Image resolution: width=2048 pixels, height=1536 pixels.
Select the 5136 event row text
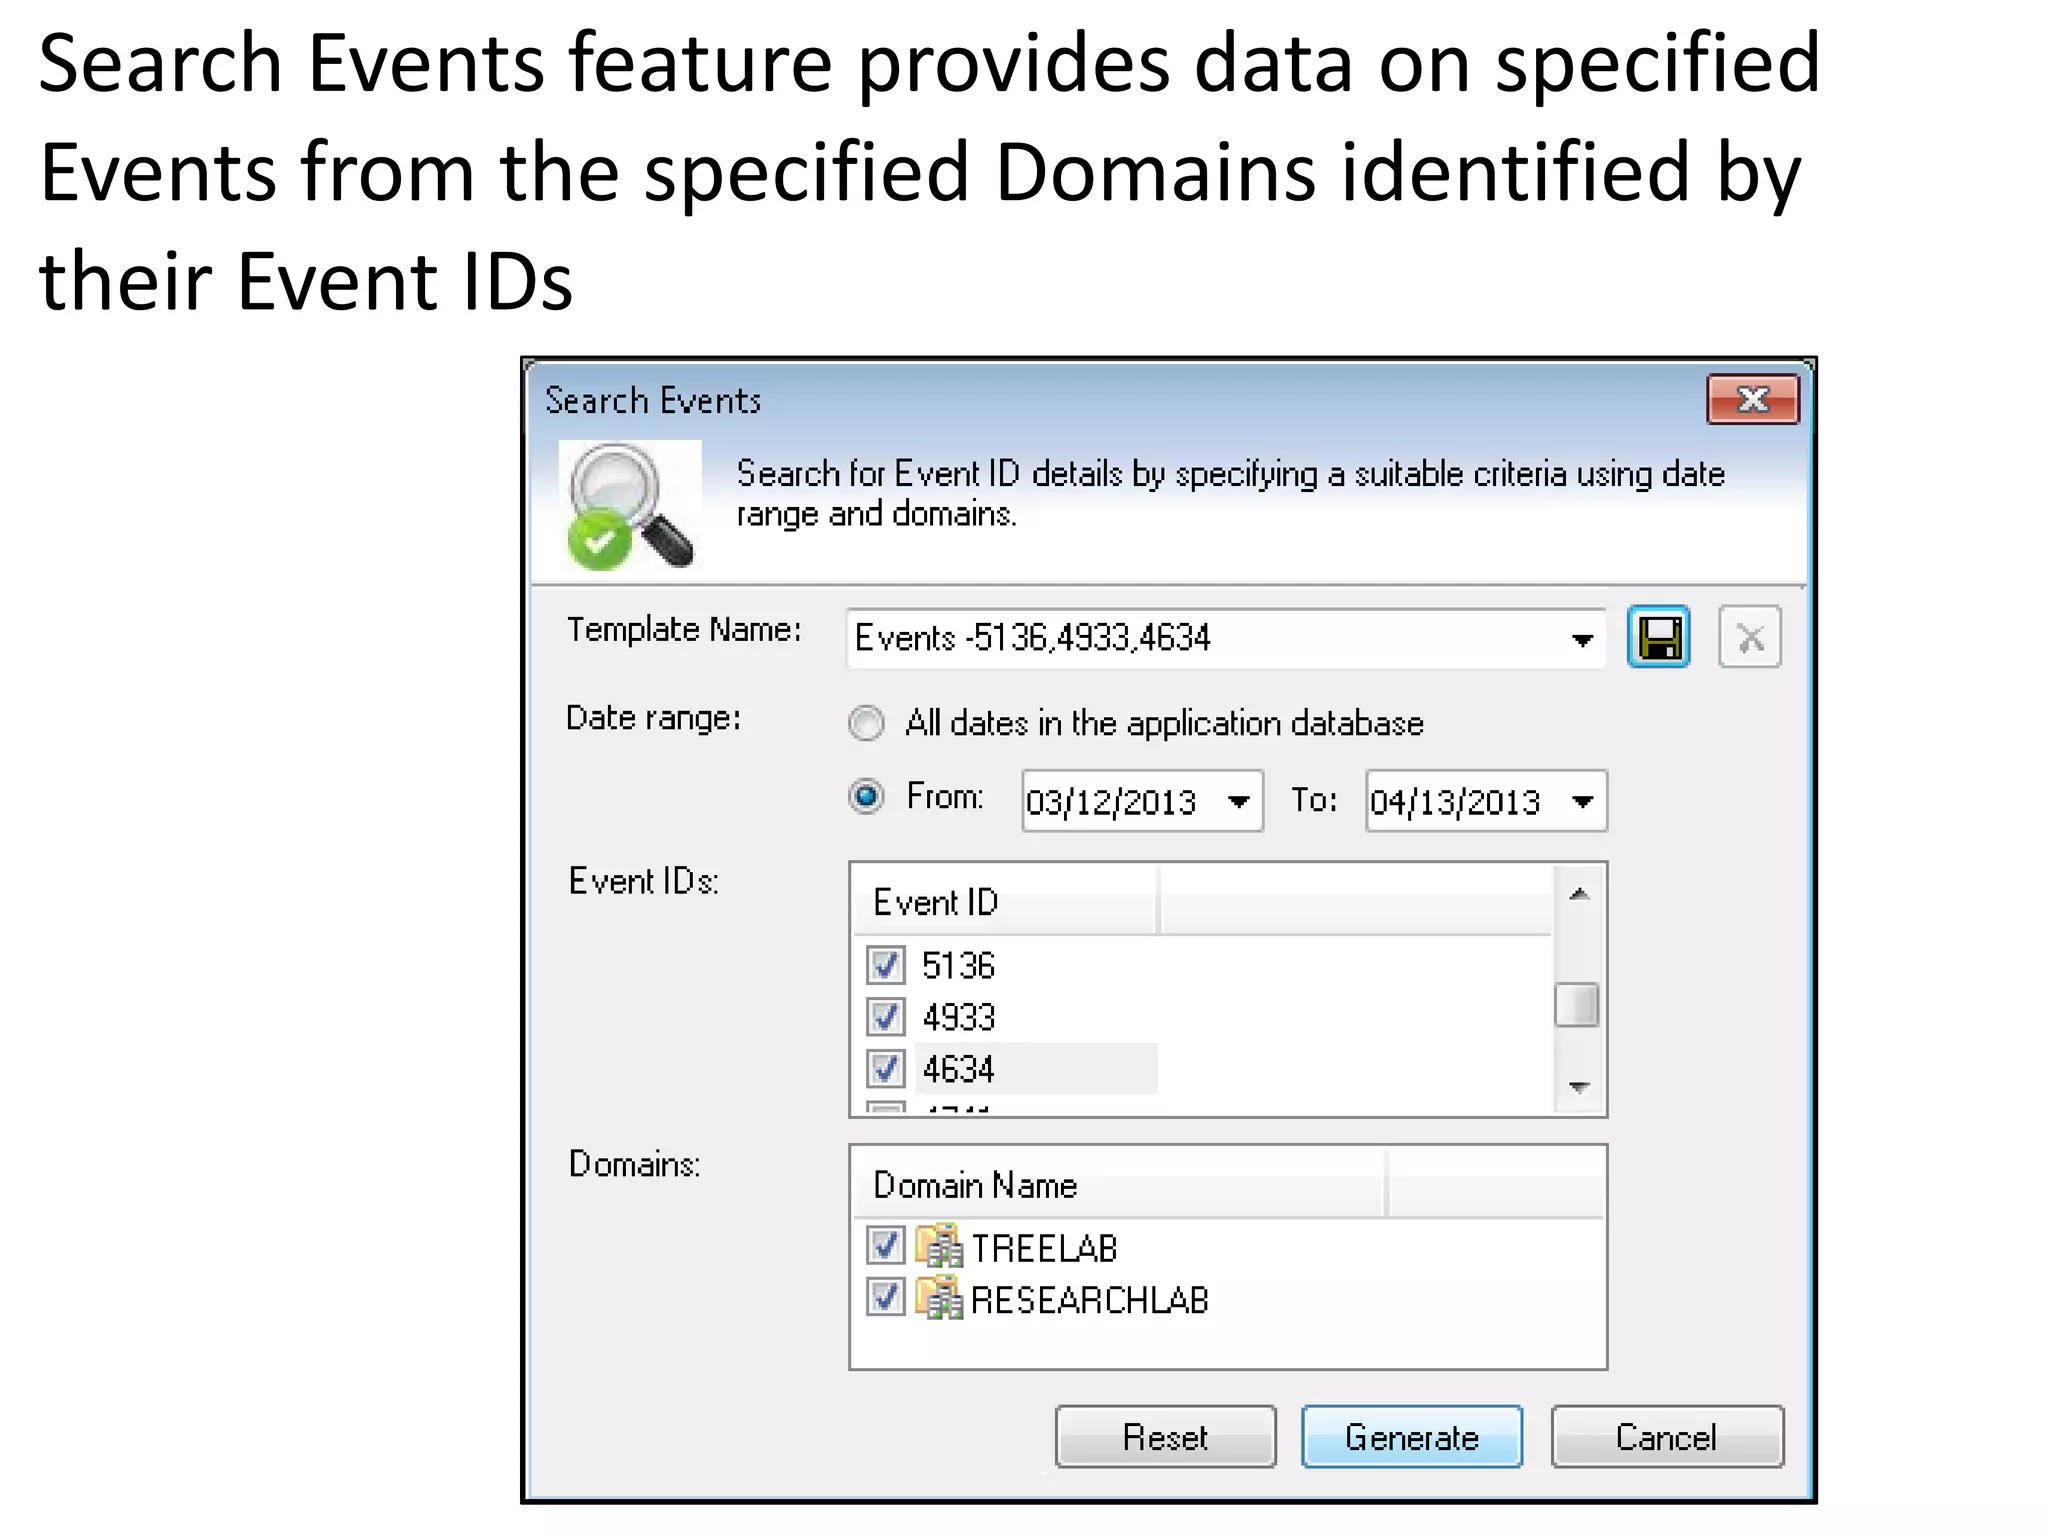coord(958,965)
